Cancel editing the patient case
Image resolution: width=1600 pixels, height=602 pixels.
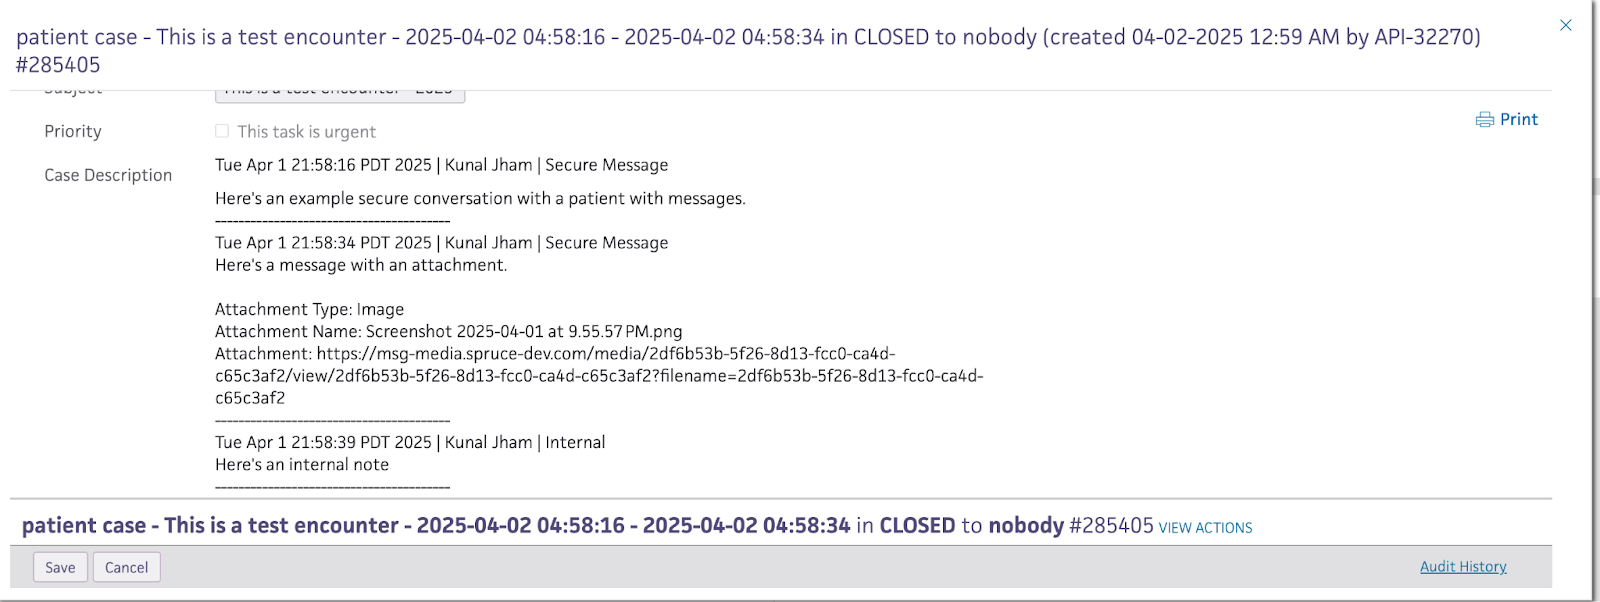tap(126, 567)
